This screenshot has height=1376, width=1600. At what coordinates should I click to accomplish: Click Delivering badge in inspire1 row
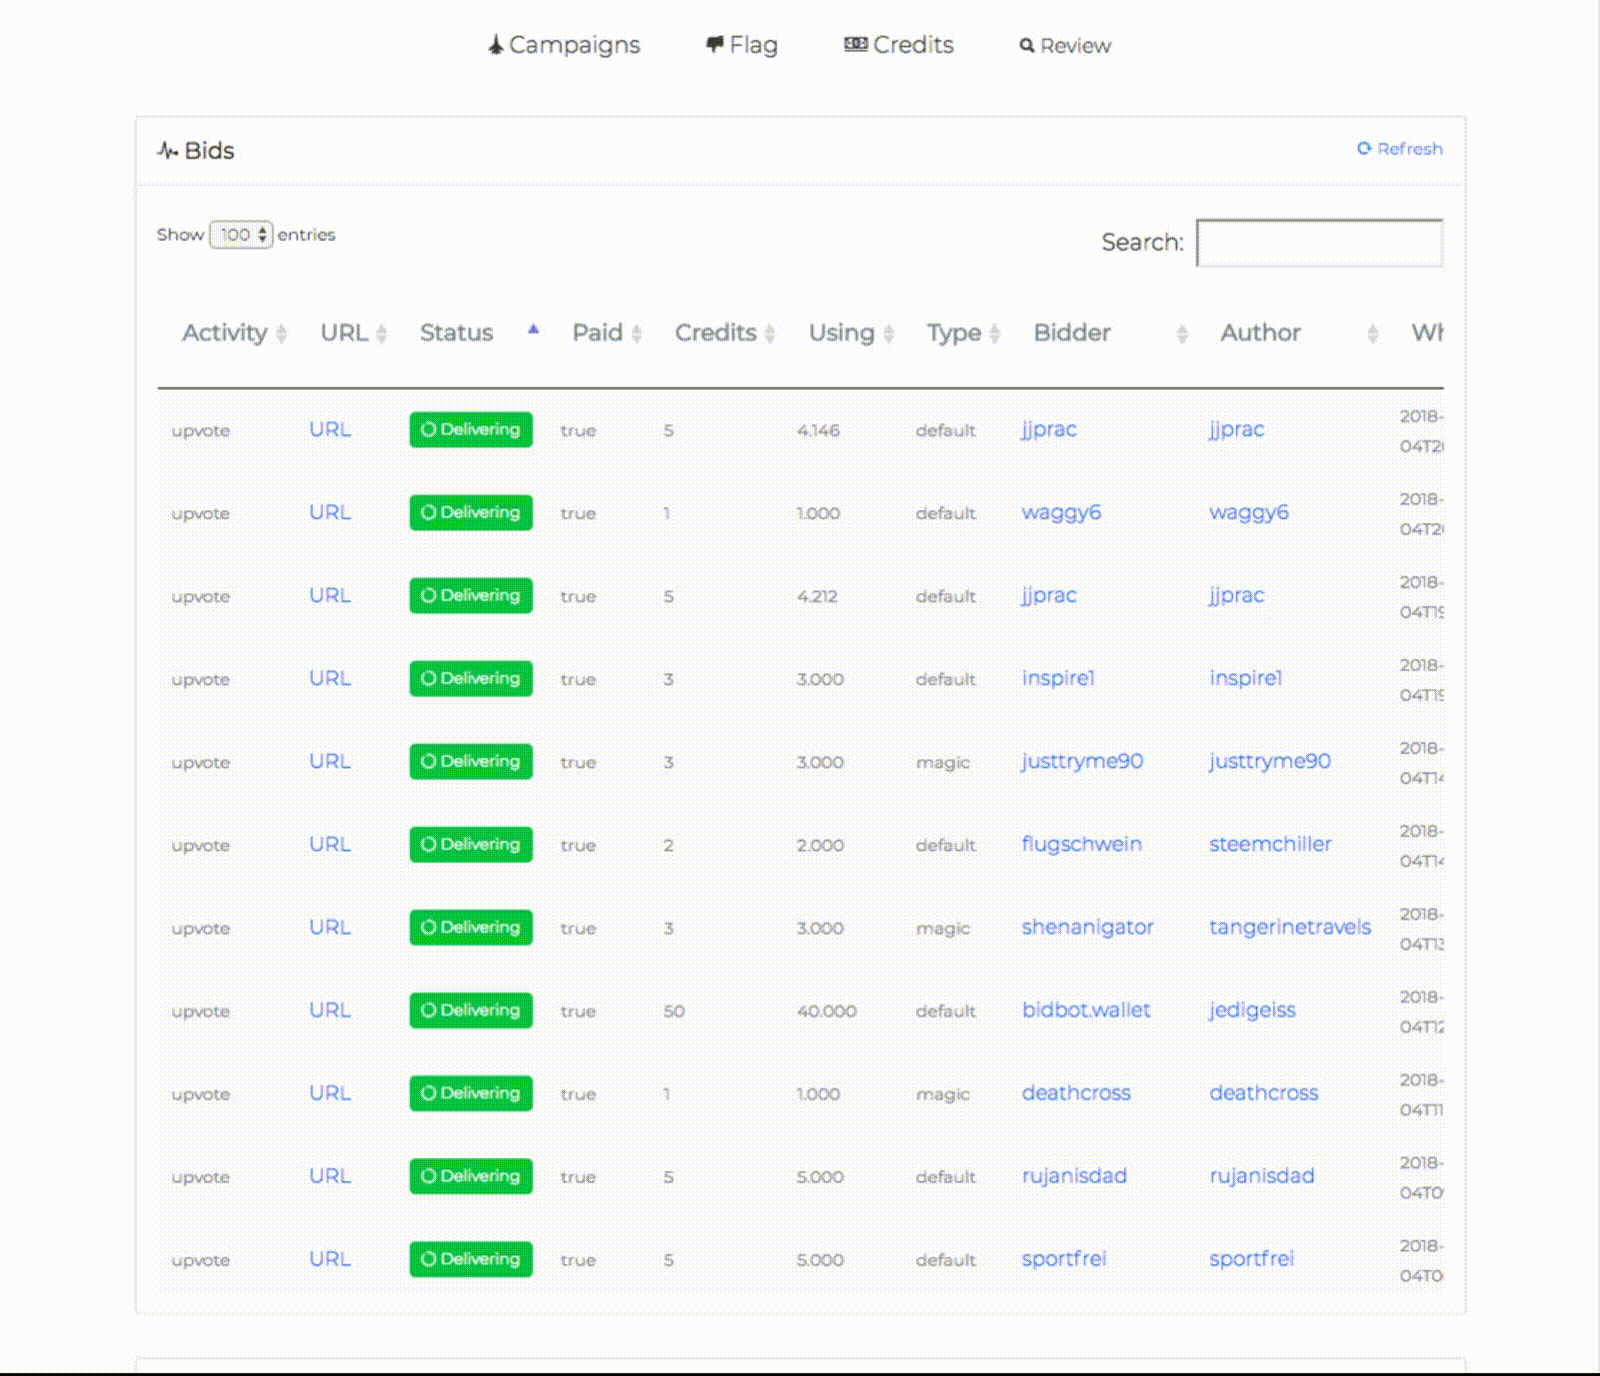471,679
